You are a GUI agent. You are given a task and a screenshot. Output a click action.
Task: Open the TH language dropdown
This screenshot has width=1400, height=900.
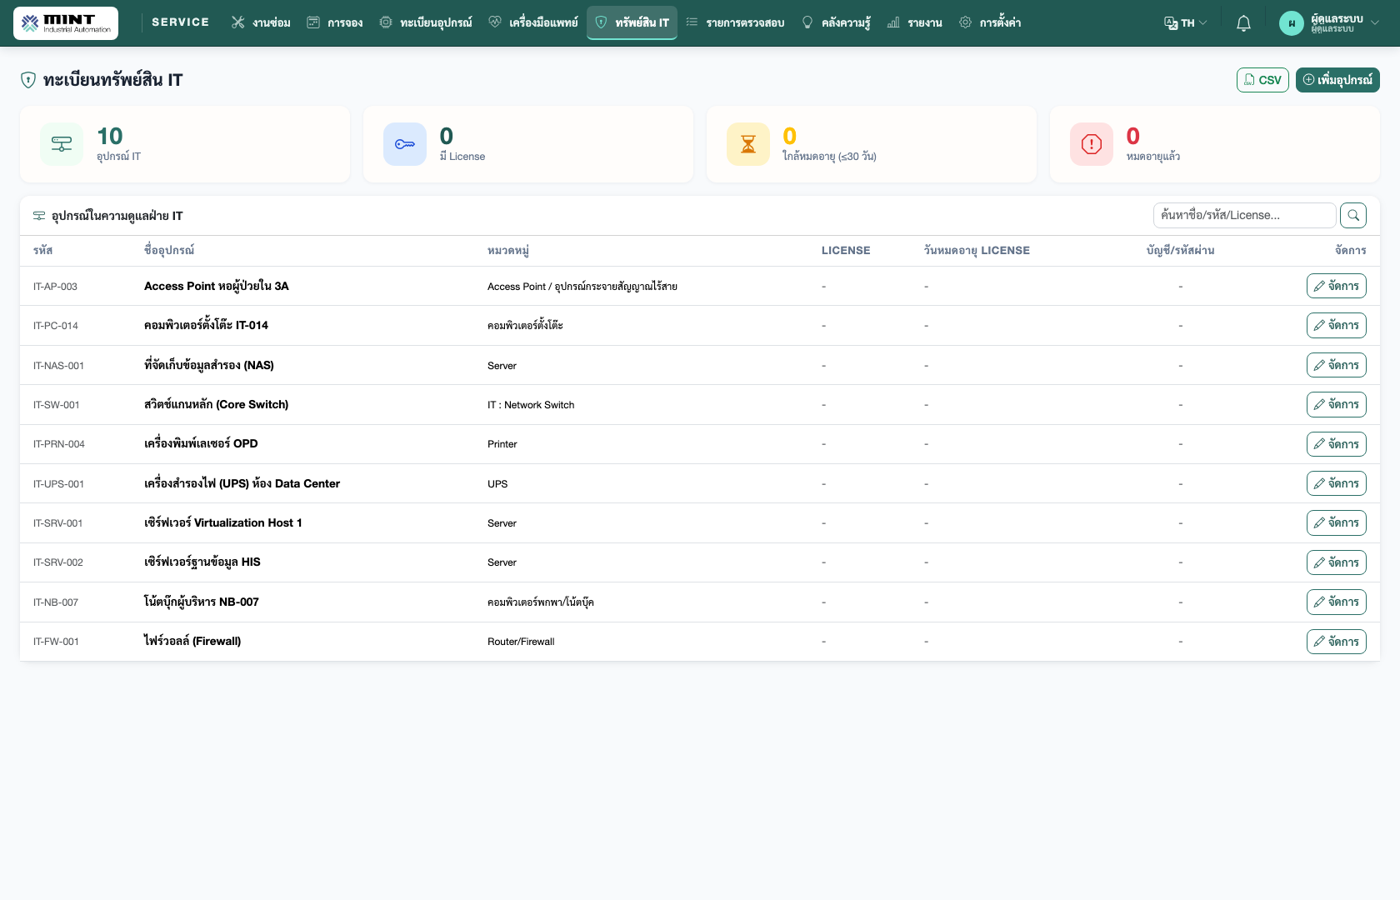[x=1186, y=23]
